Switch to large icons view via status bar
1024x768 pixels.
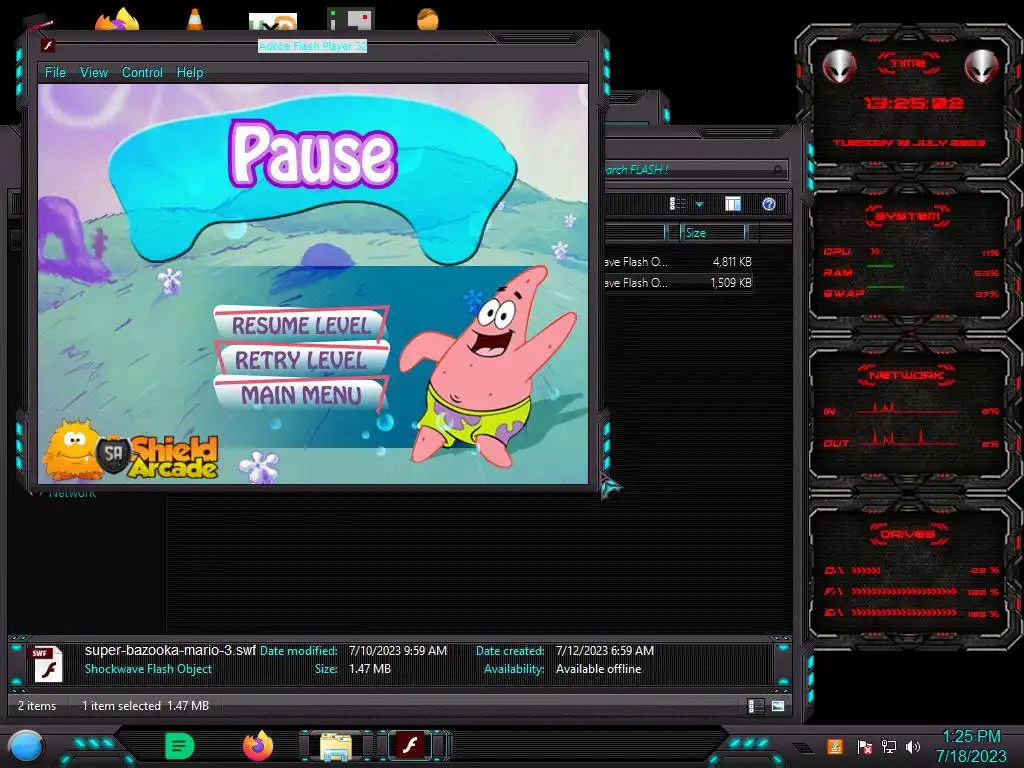778,706
